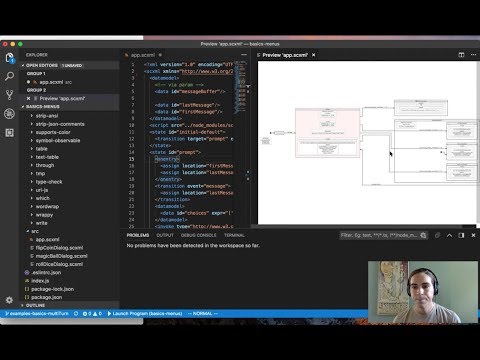Click the EXPLORER sidebar title

37,55
